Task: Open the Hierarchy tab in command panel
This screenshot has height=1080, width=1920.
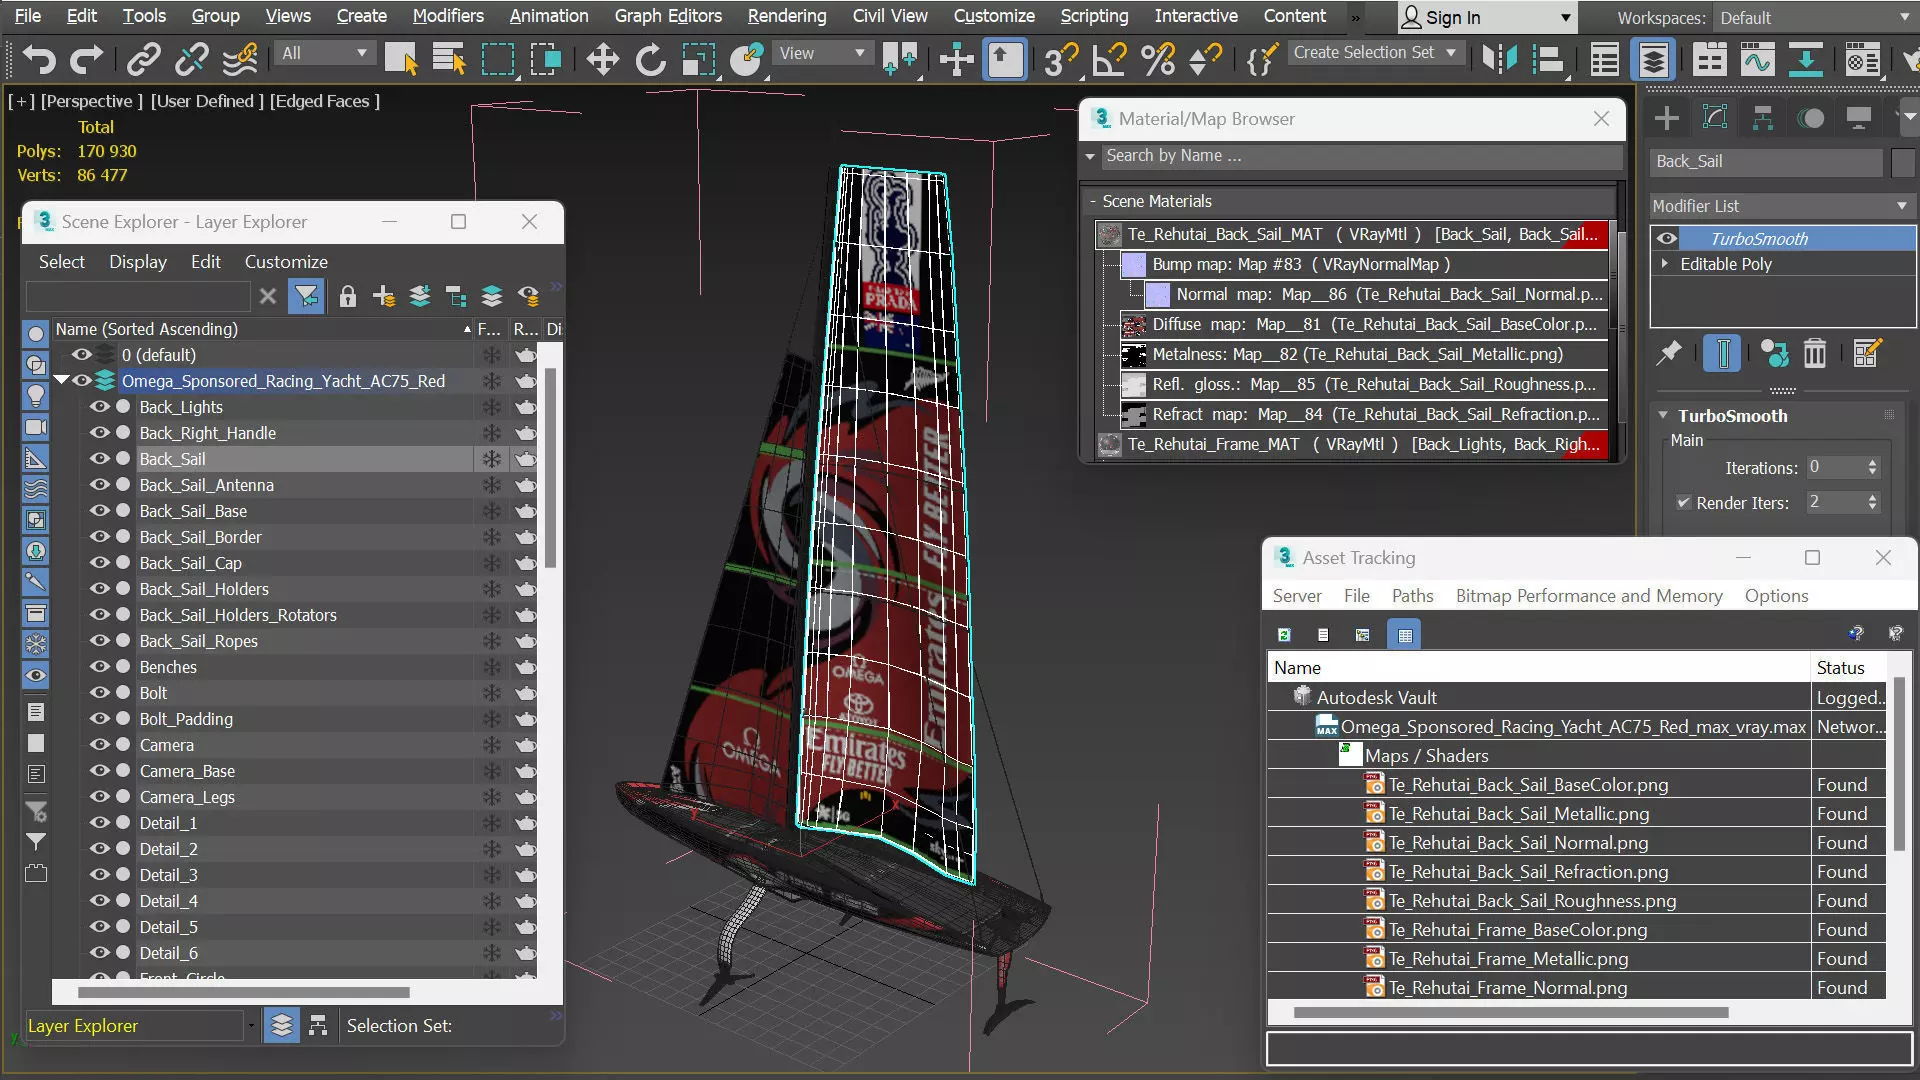Action: (x=1763, y=118)
